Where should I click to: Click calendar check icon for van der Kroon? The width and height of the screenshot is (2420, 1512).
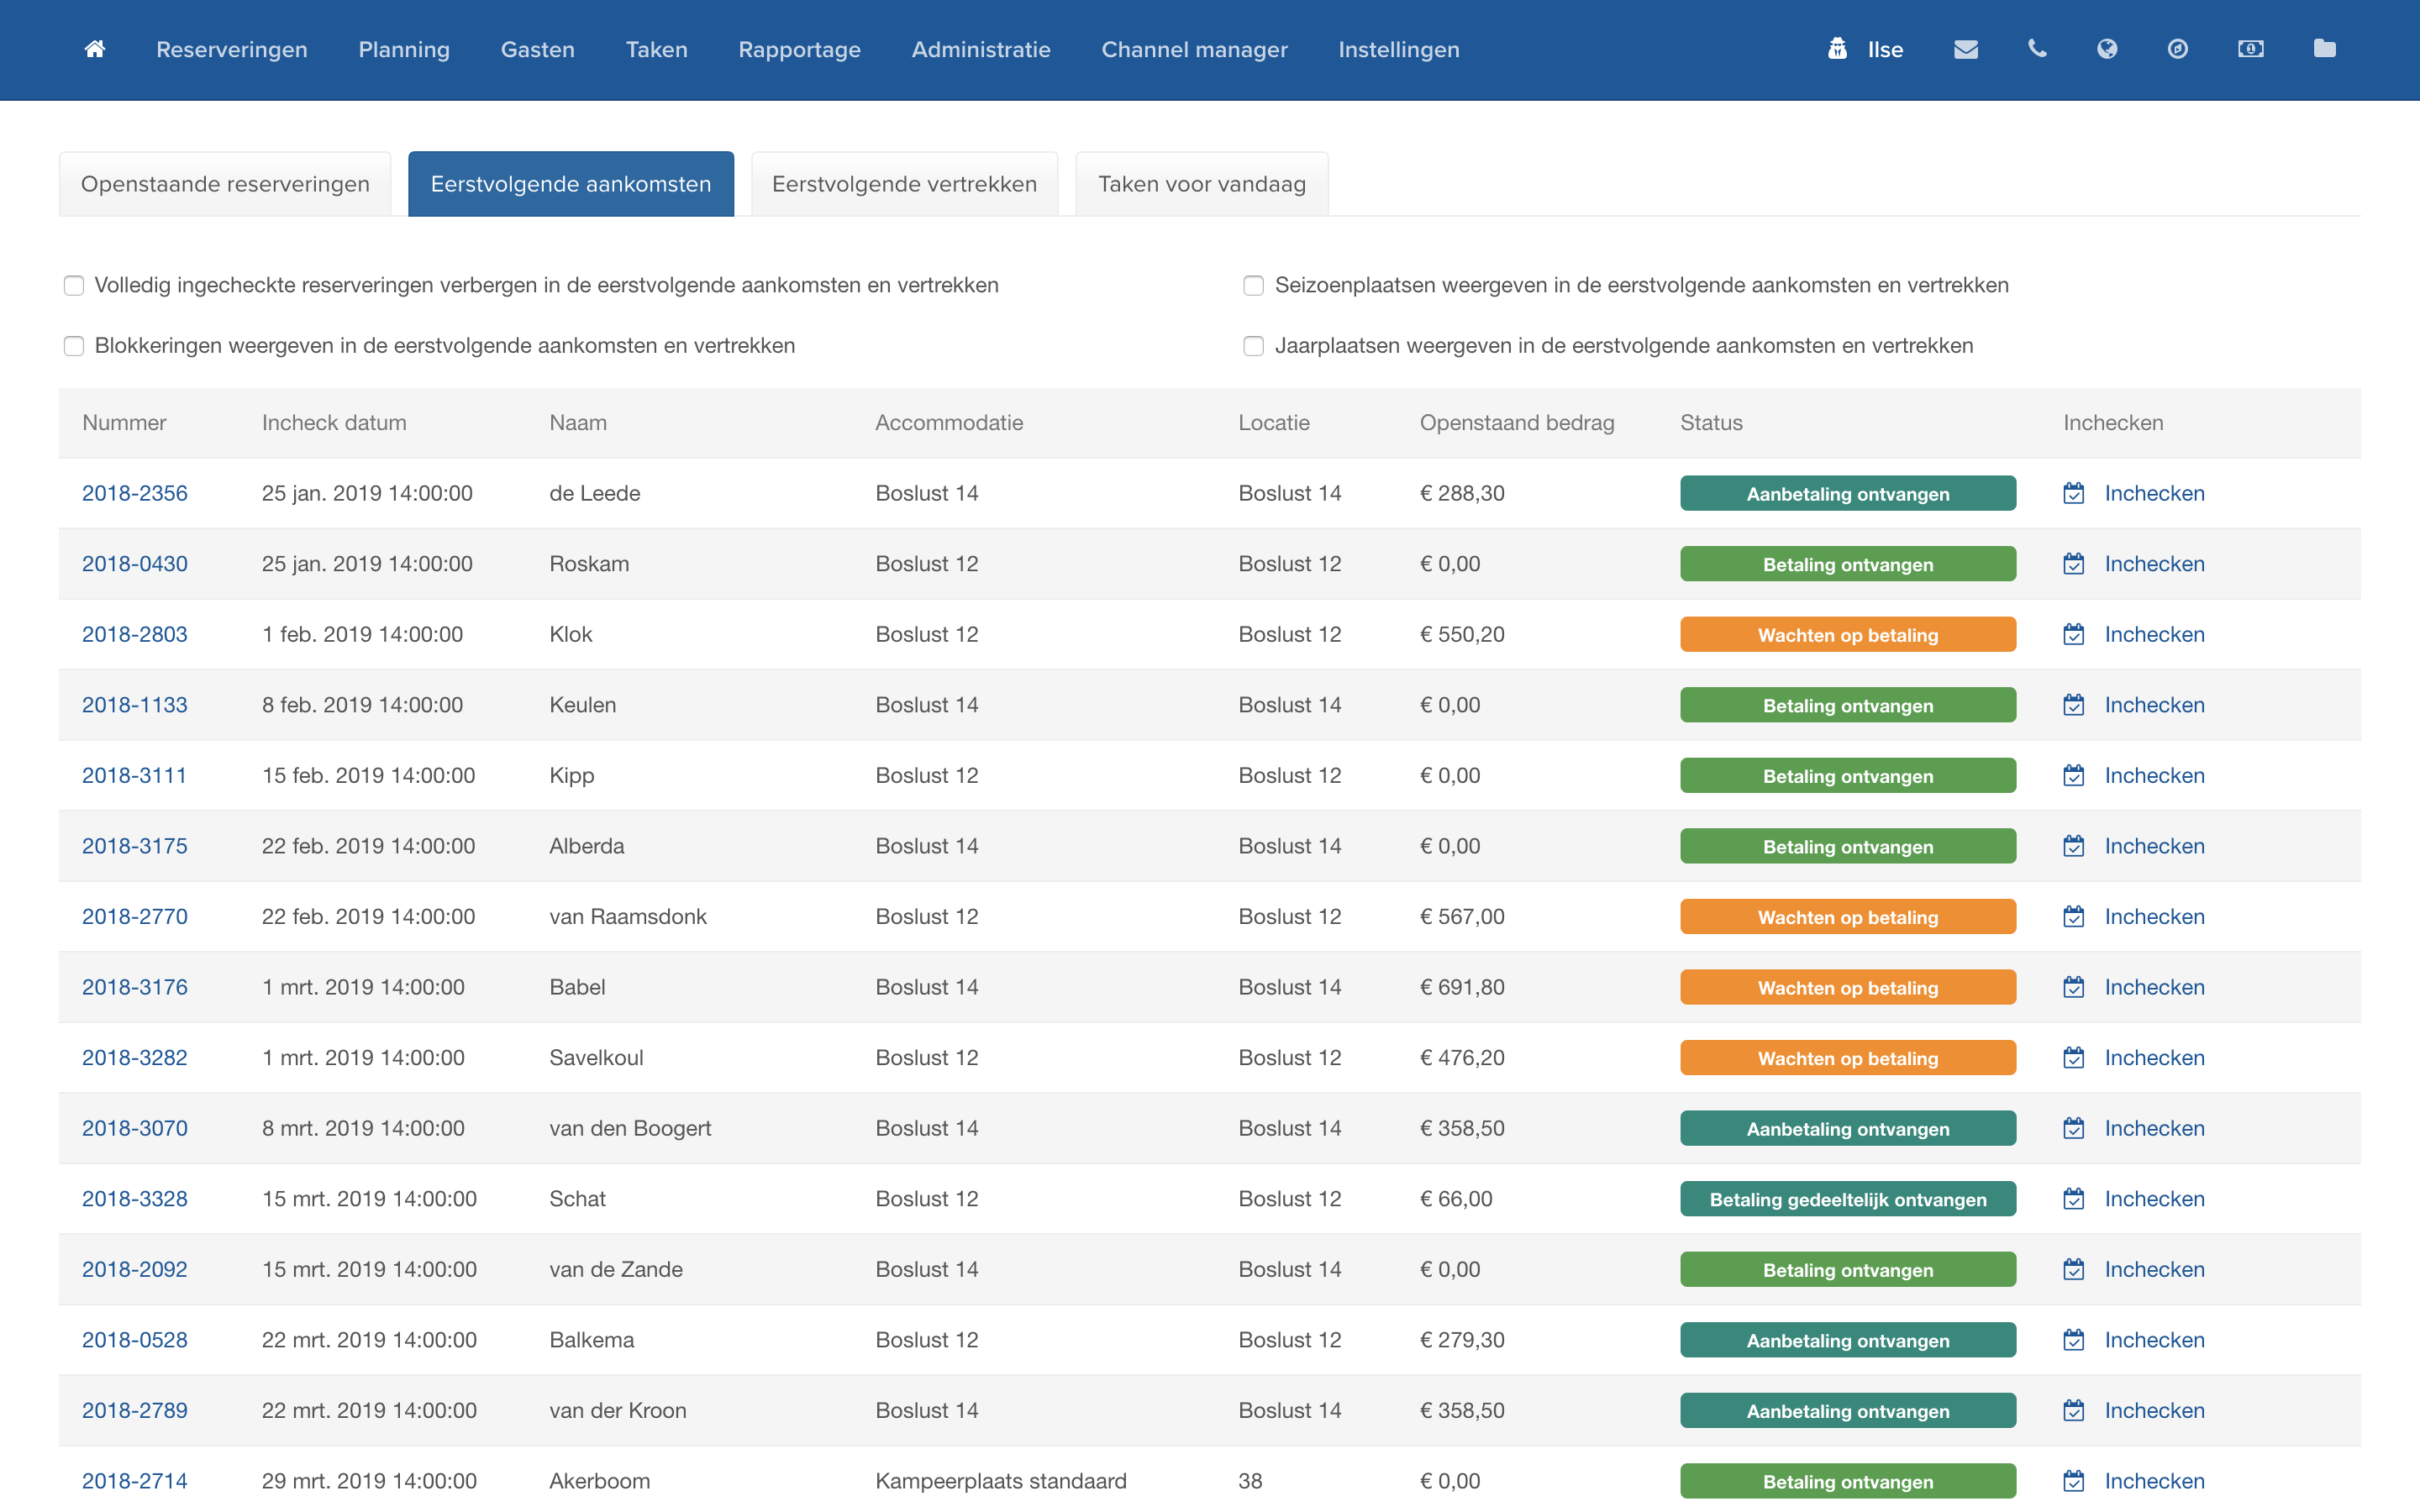coord(2074,1410)
